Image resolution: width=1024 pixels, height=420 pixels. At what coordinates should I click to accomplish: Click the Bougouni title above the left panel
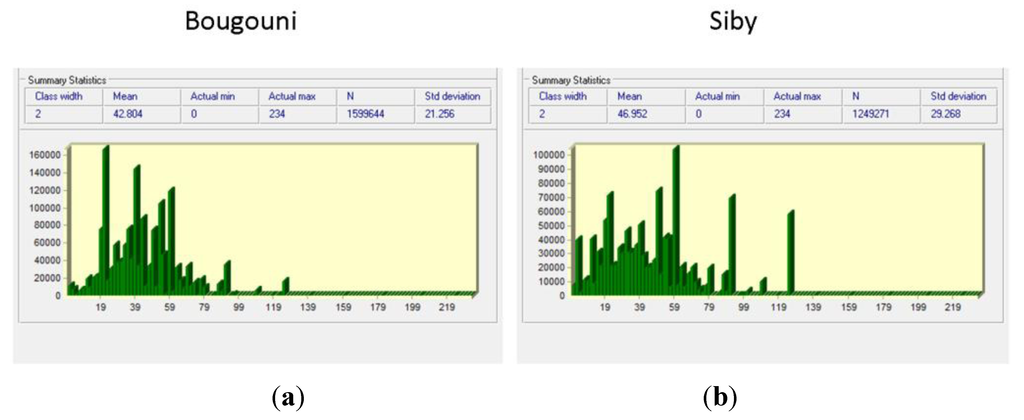(x=243, y=23)
